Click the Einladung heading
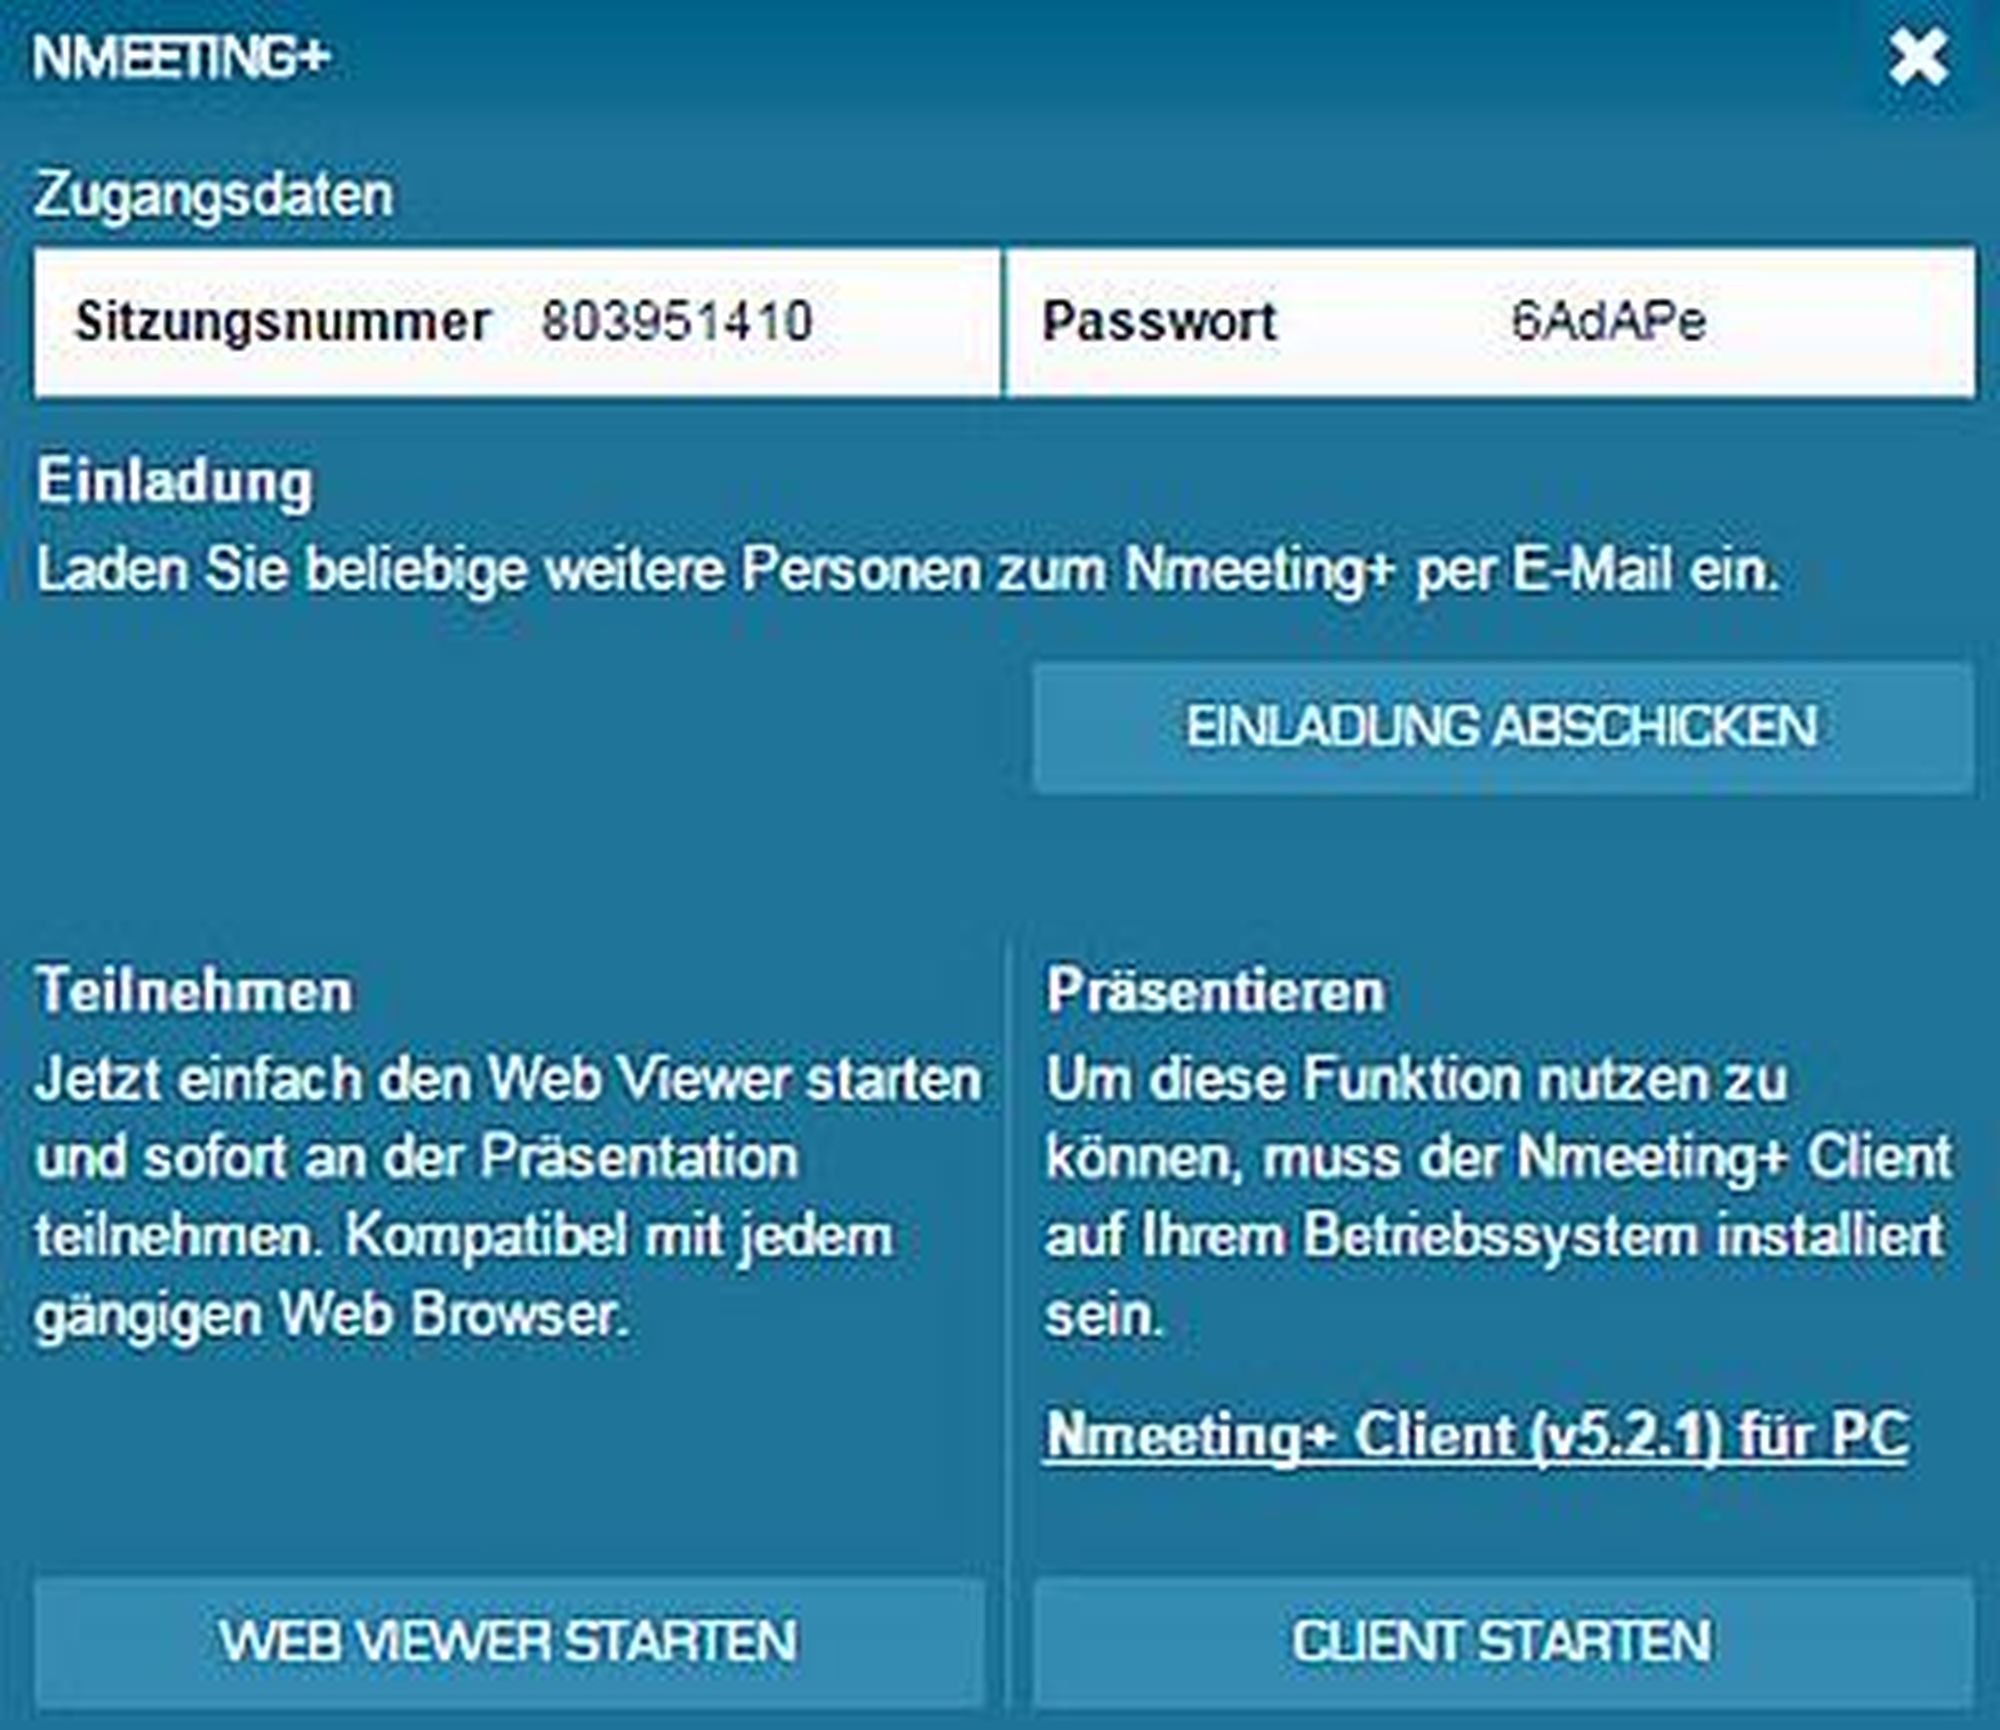Viewport: 2000px width, 1730px height. [175, 483]
